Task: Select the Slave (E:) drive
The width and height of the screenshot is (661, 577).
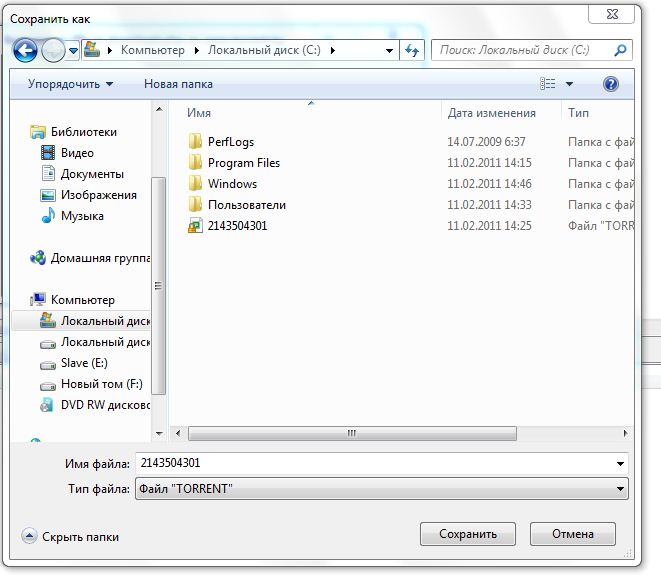Action: pos(84,363)
